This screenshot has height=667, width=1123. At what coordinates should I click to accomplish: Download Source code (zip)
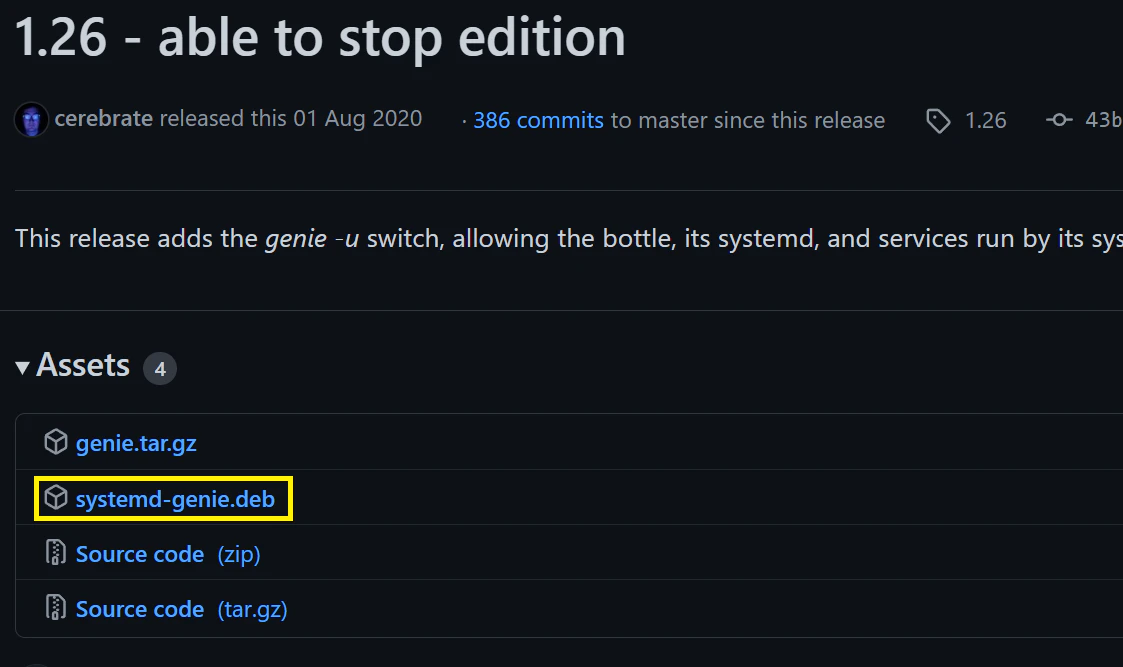(168, 555)
